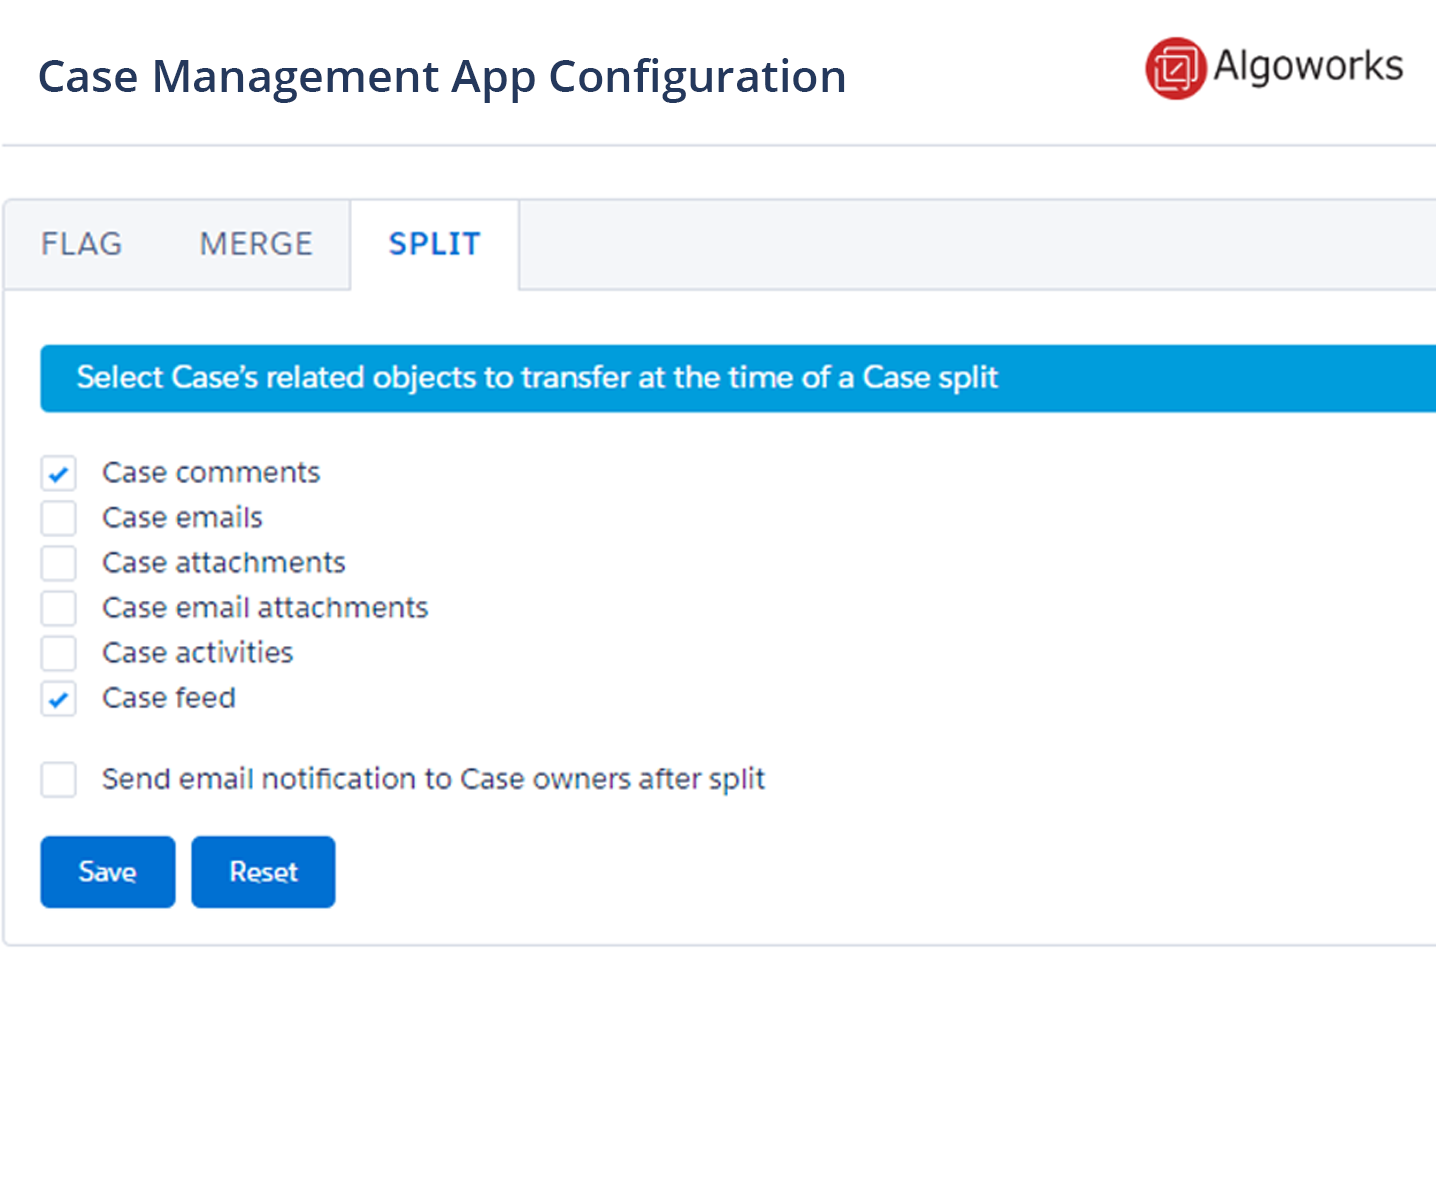Click the Case Management App Configuration title
This screenshot has height=1200, width=1436.
tap(442, 77)
